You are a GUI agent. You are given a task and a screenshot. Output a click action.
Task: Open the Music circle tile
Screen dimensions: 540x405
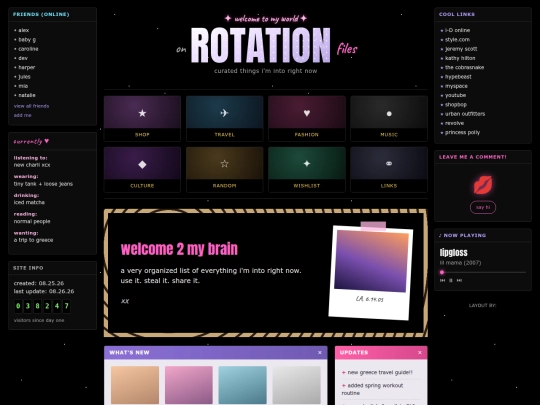(389, 119)
